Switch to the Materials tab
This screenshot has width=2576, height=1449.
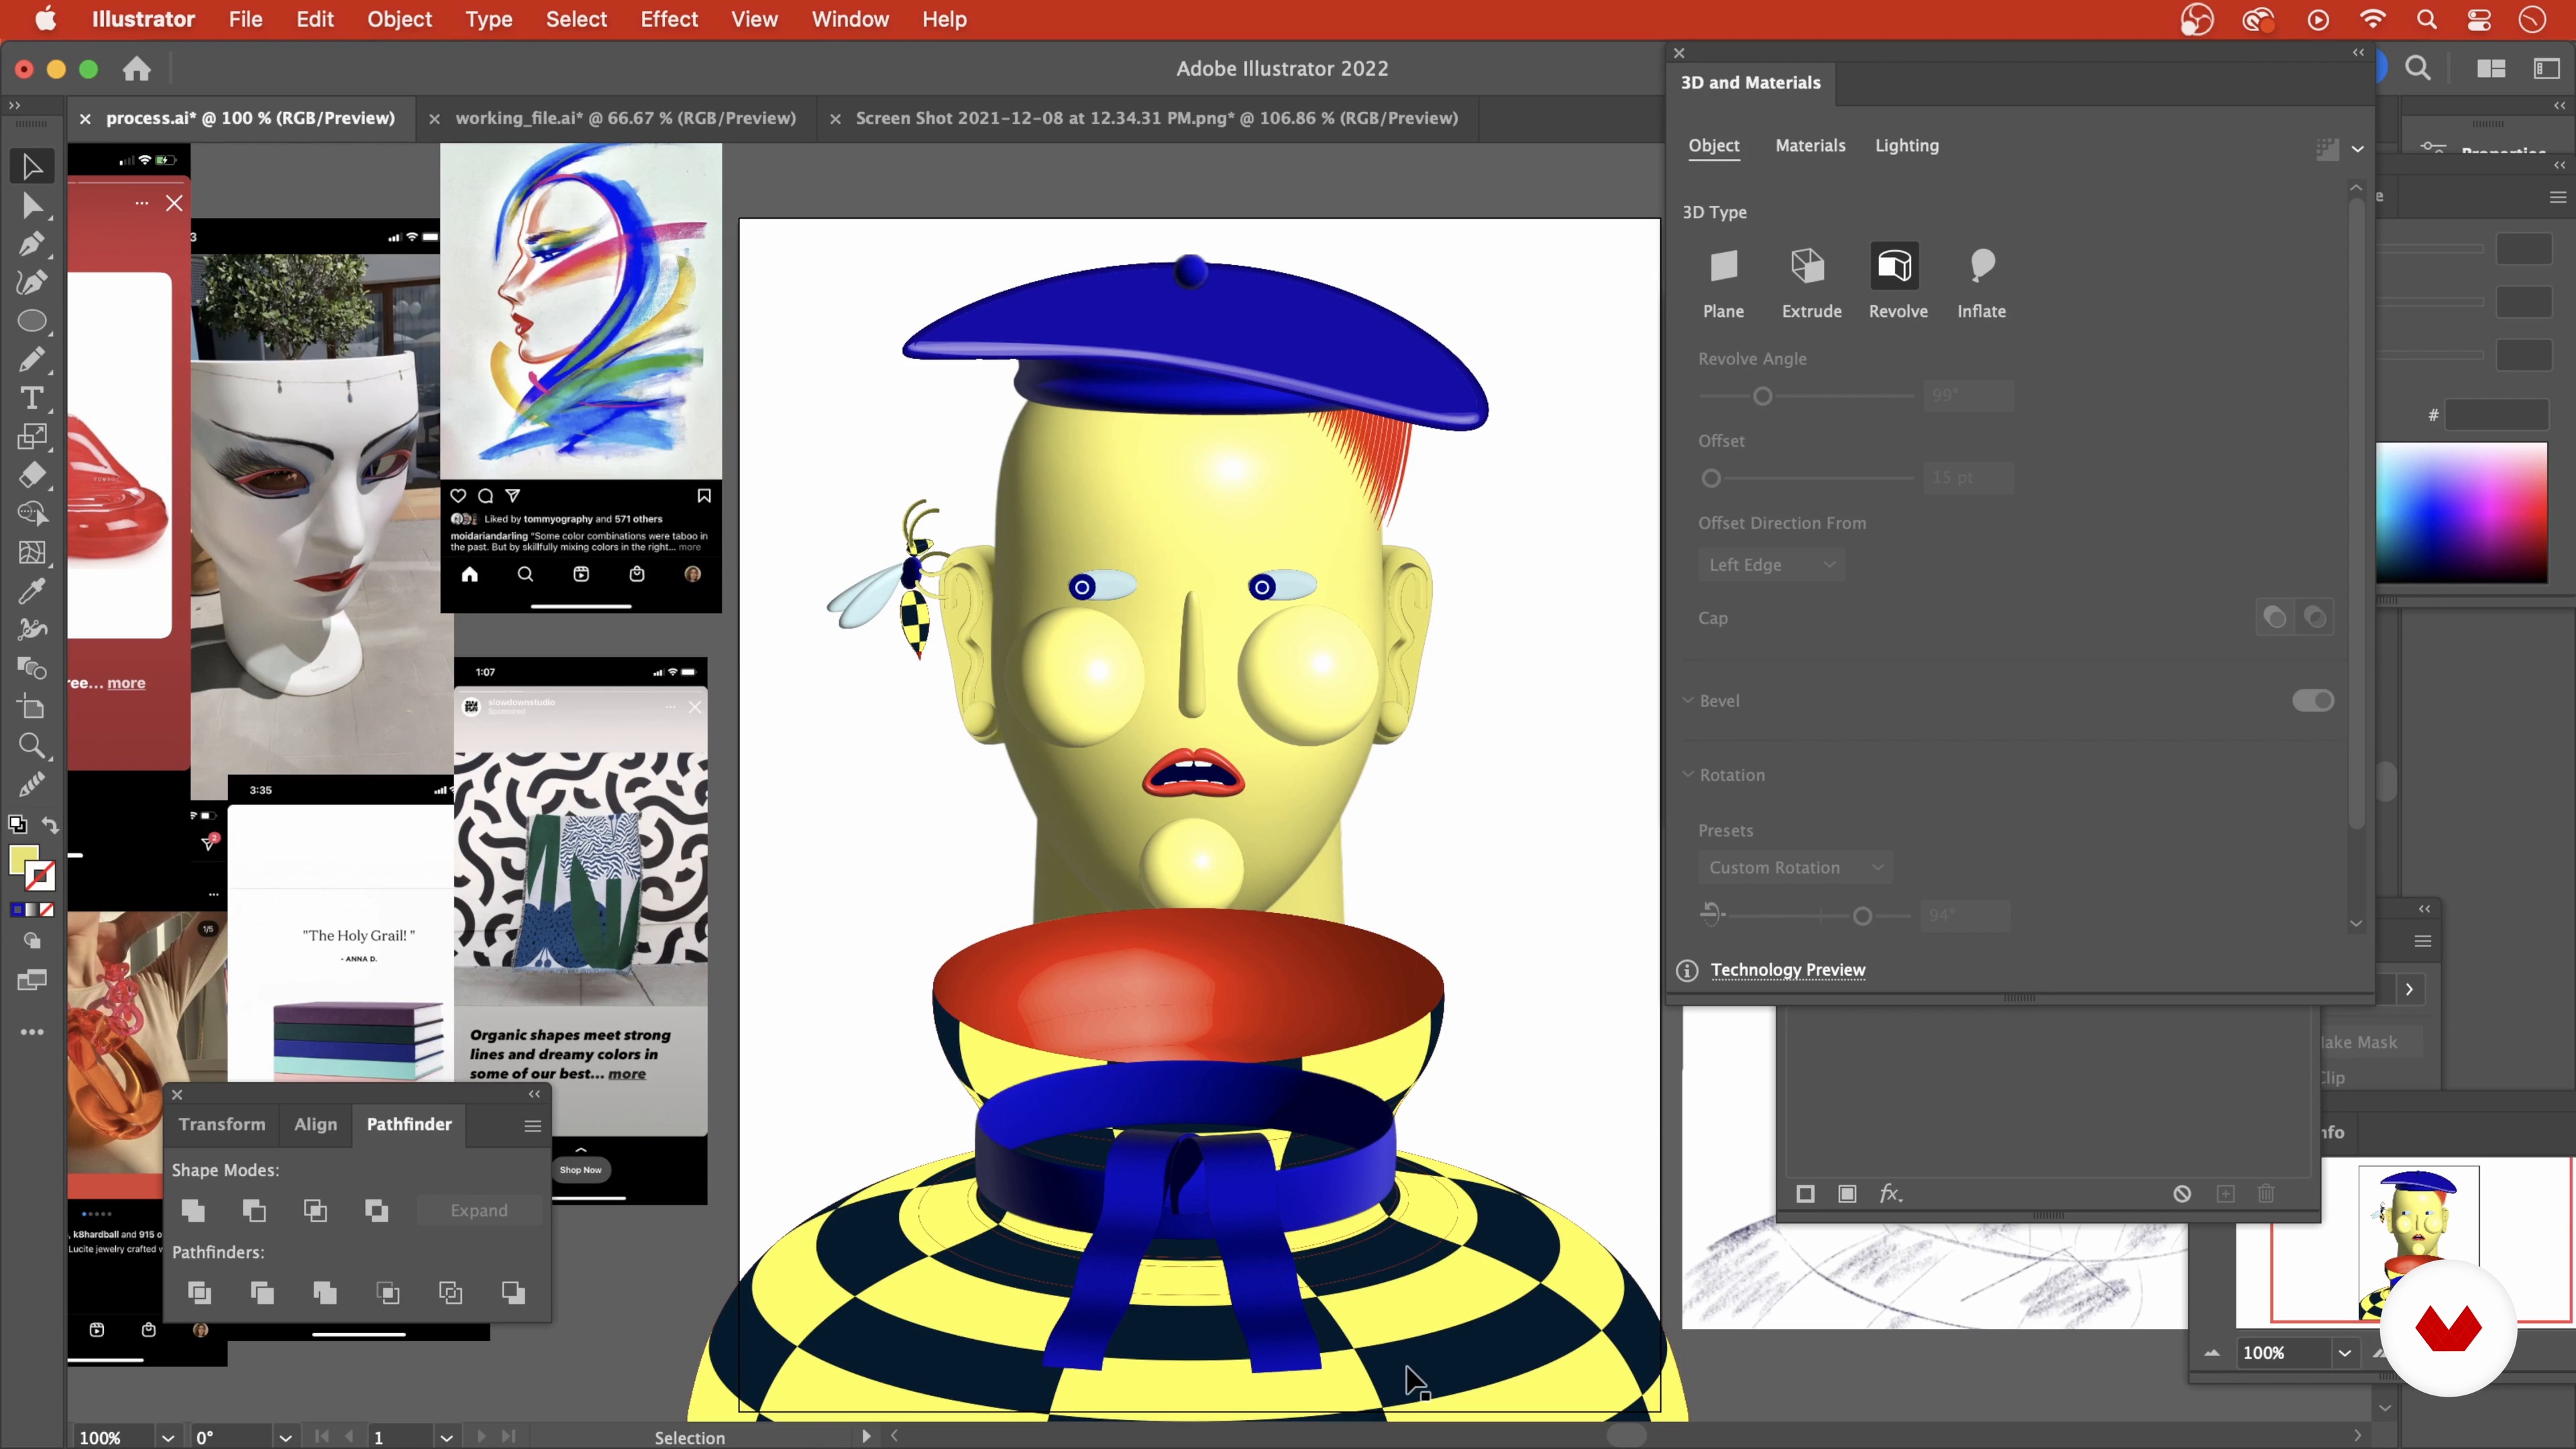(1810, 145)
